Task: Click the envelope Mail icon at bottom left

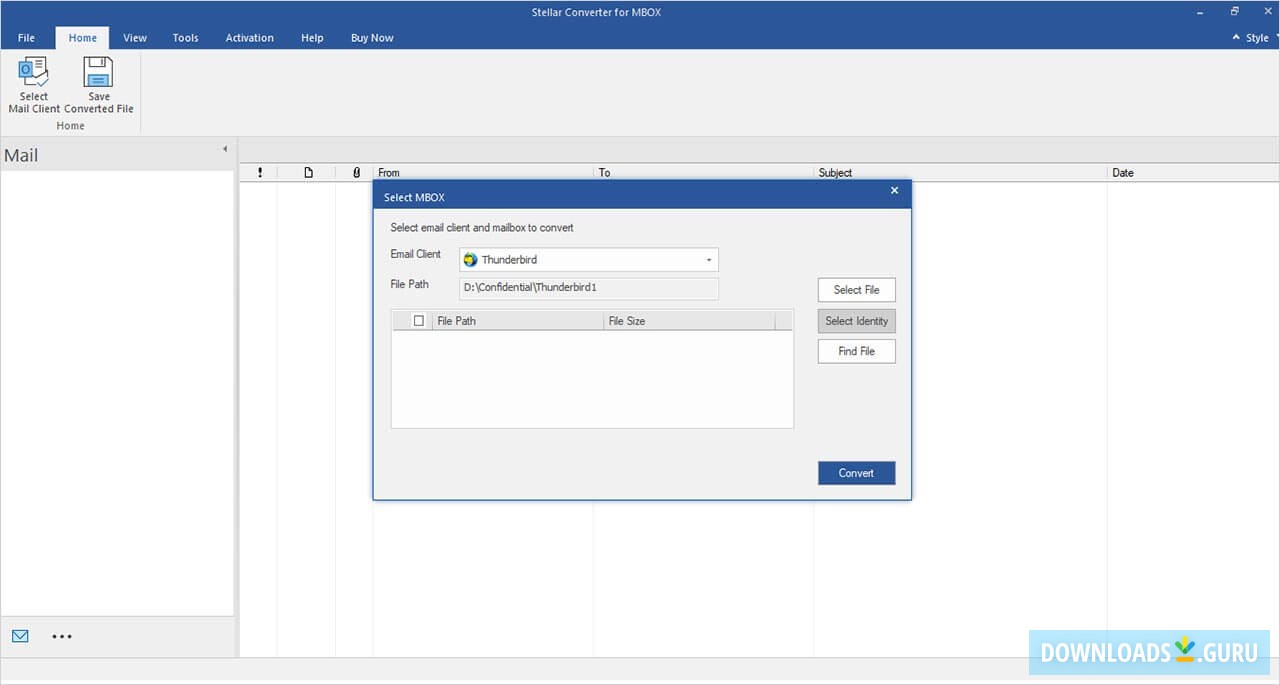Action: (x=20, y=636)
